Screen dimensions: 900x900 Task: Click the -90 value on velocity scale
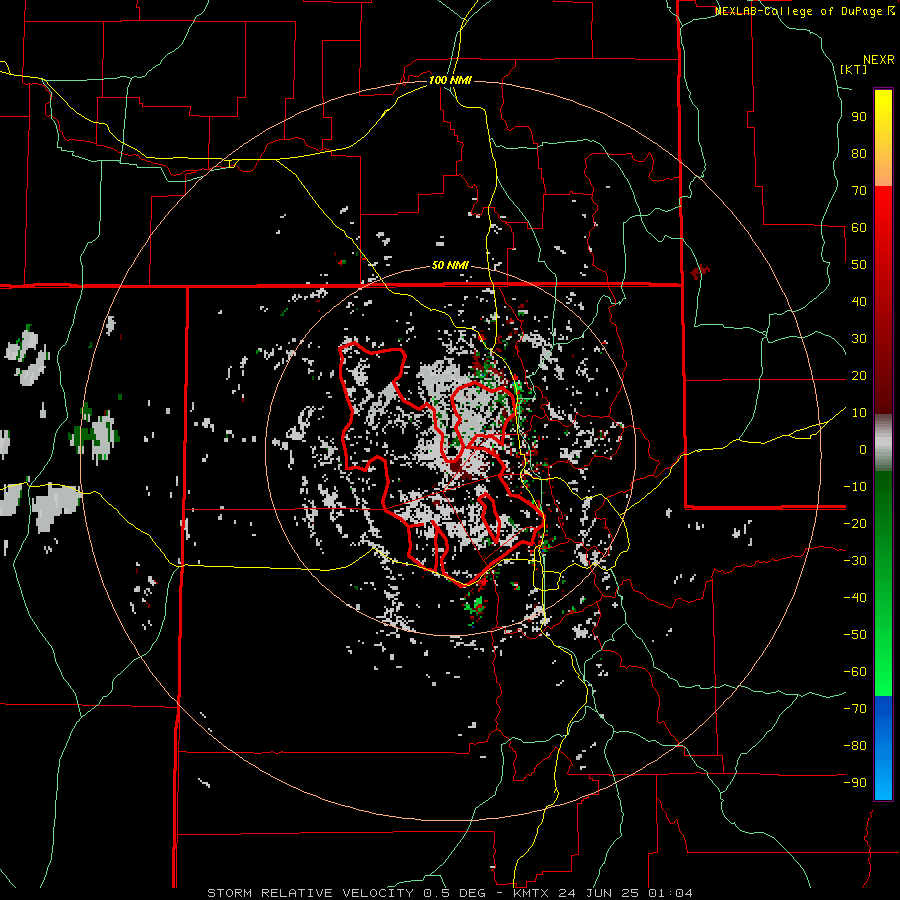(855, 783)
